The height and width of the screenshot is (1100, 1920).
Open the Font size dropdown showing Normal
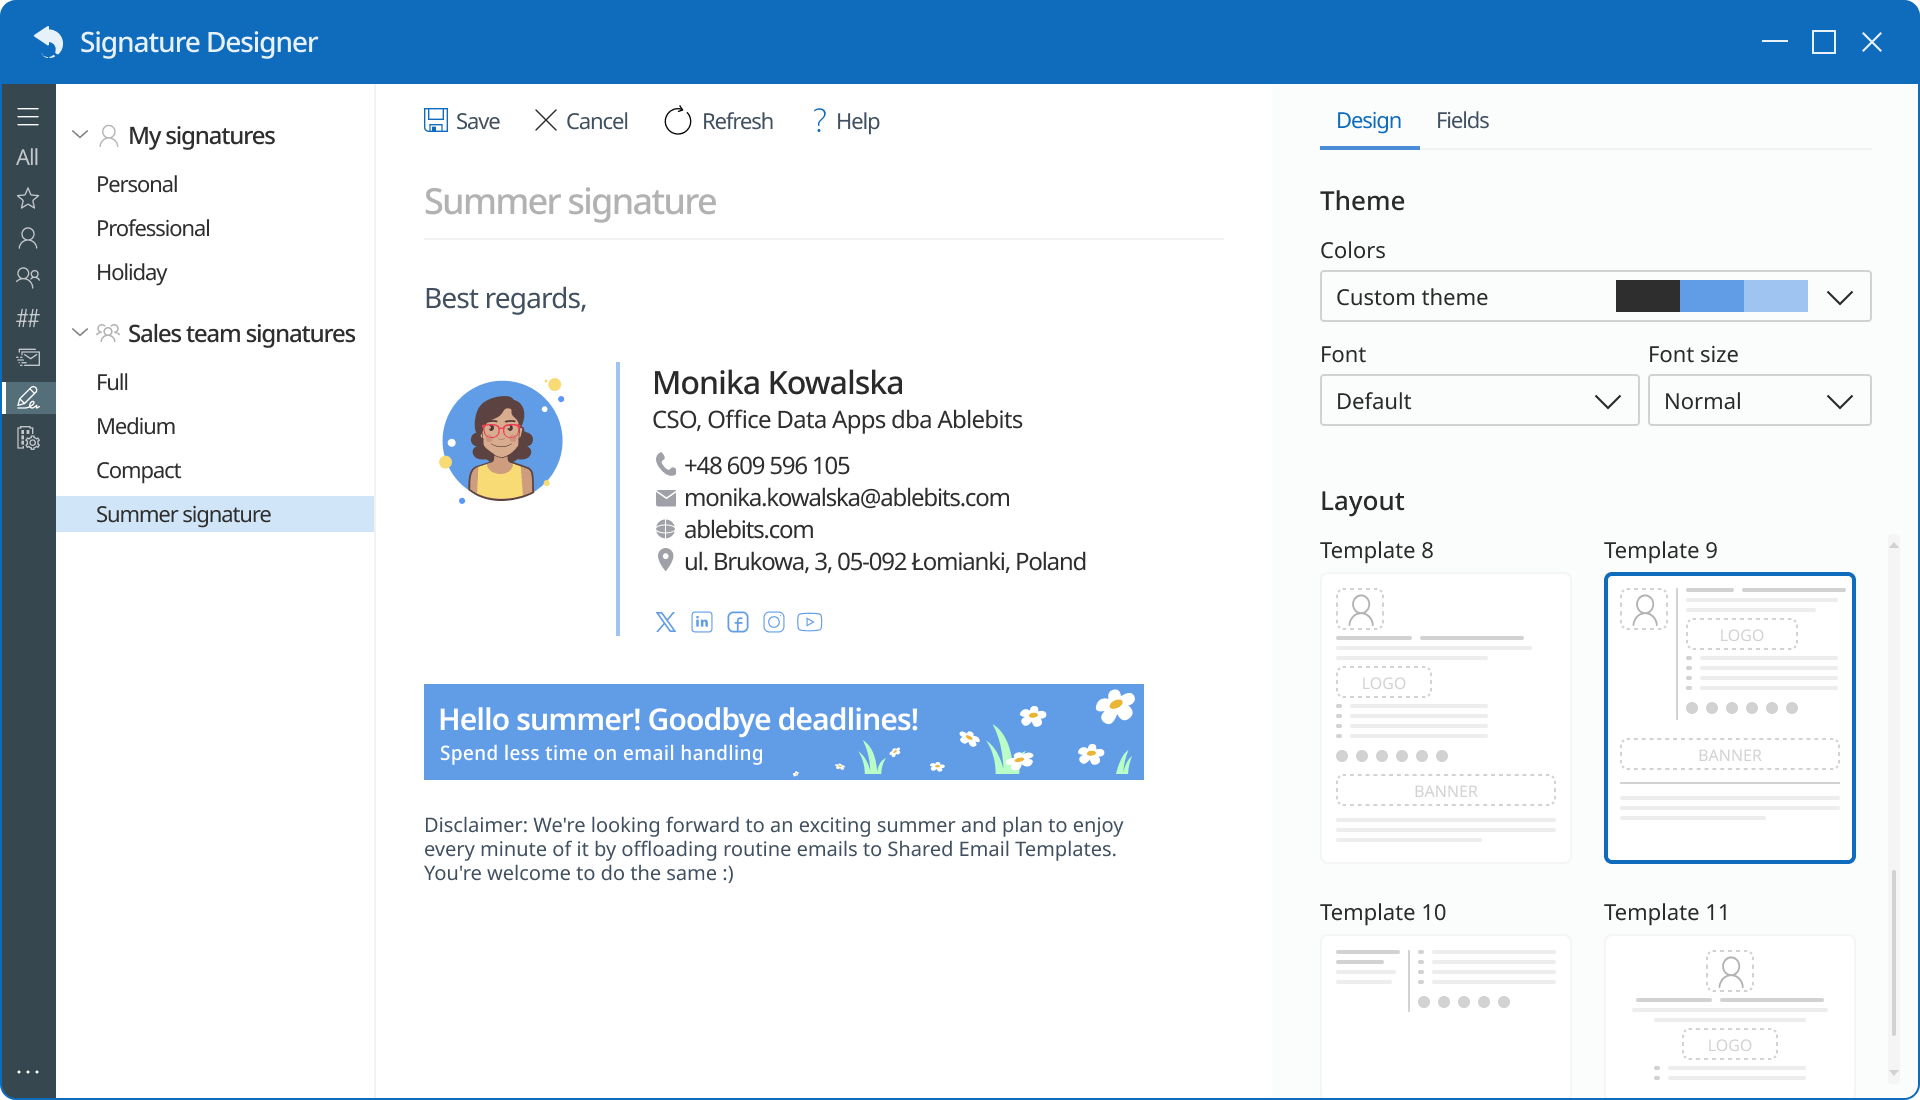[1759, 400]
